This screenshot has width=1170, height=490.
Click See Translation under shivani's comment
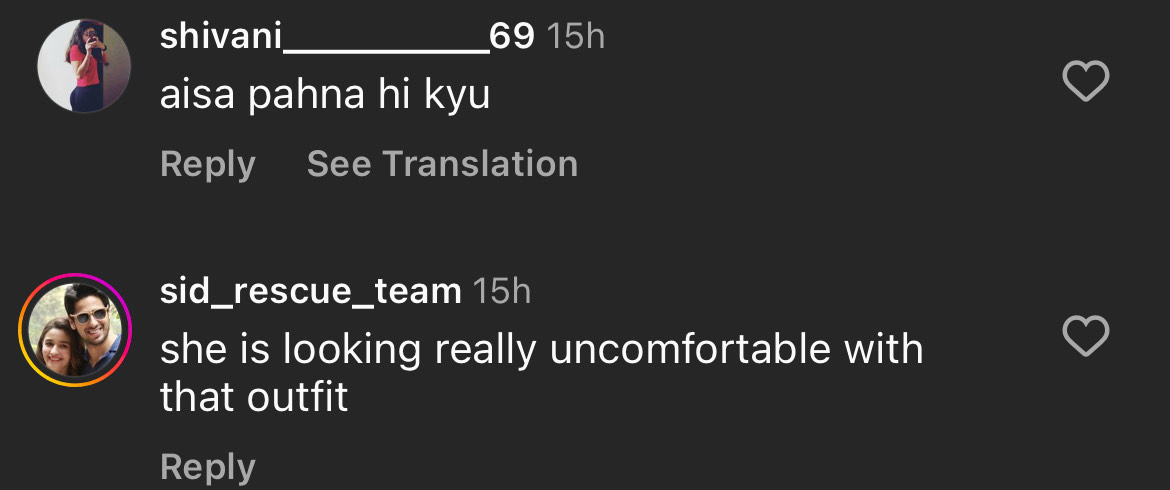click(x=442, y=164)
